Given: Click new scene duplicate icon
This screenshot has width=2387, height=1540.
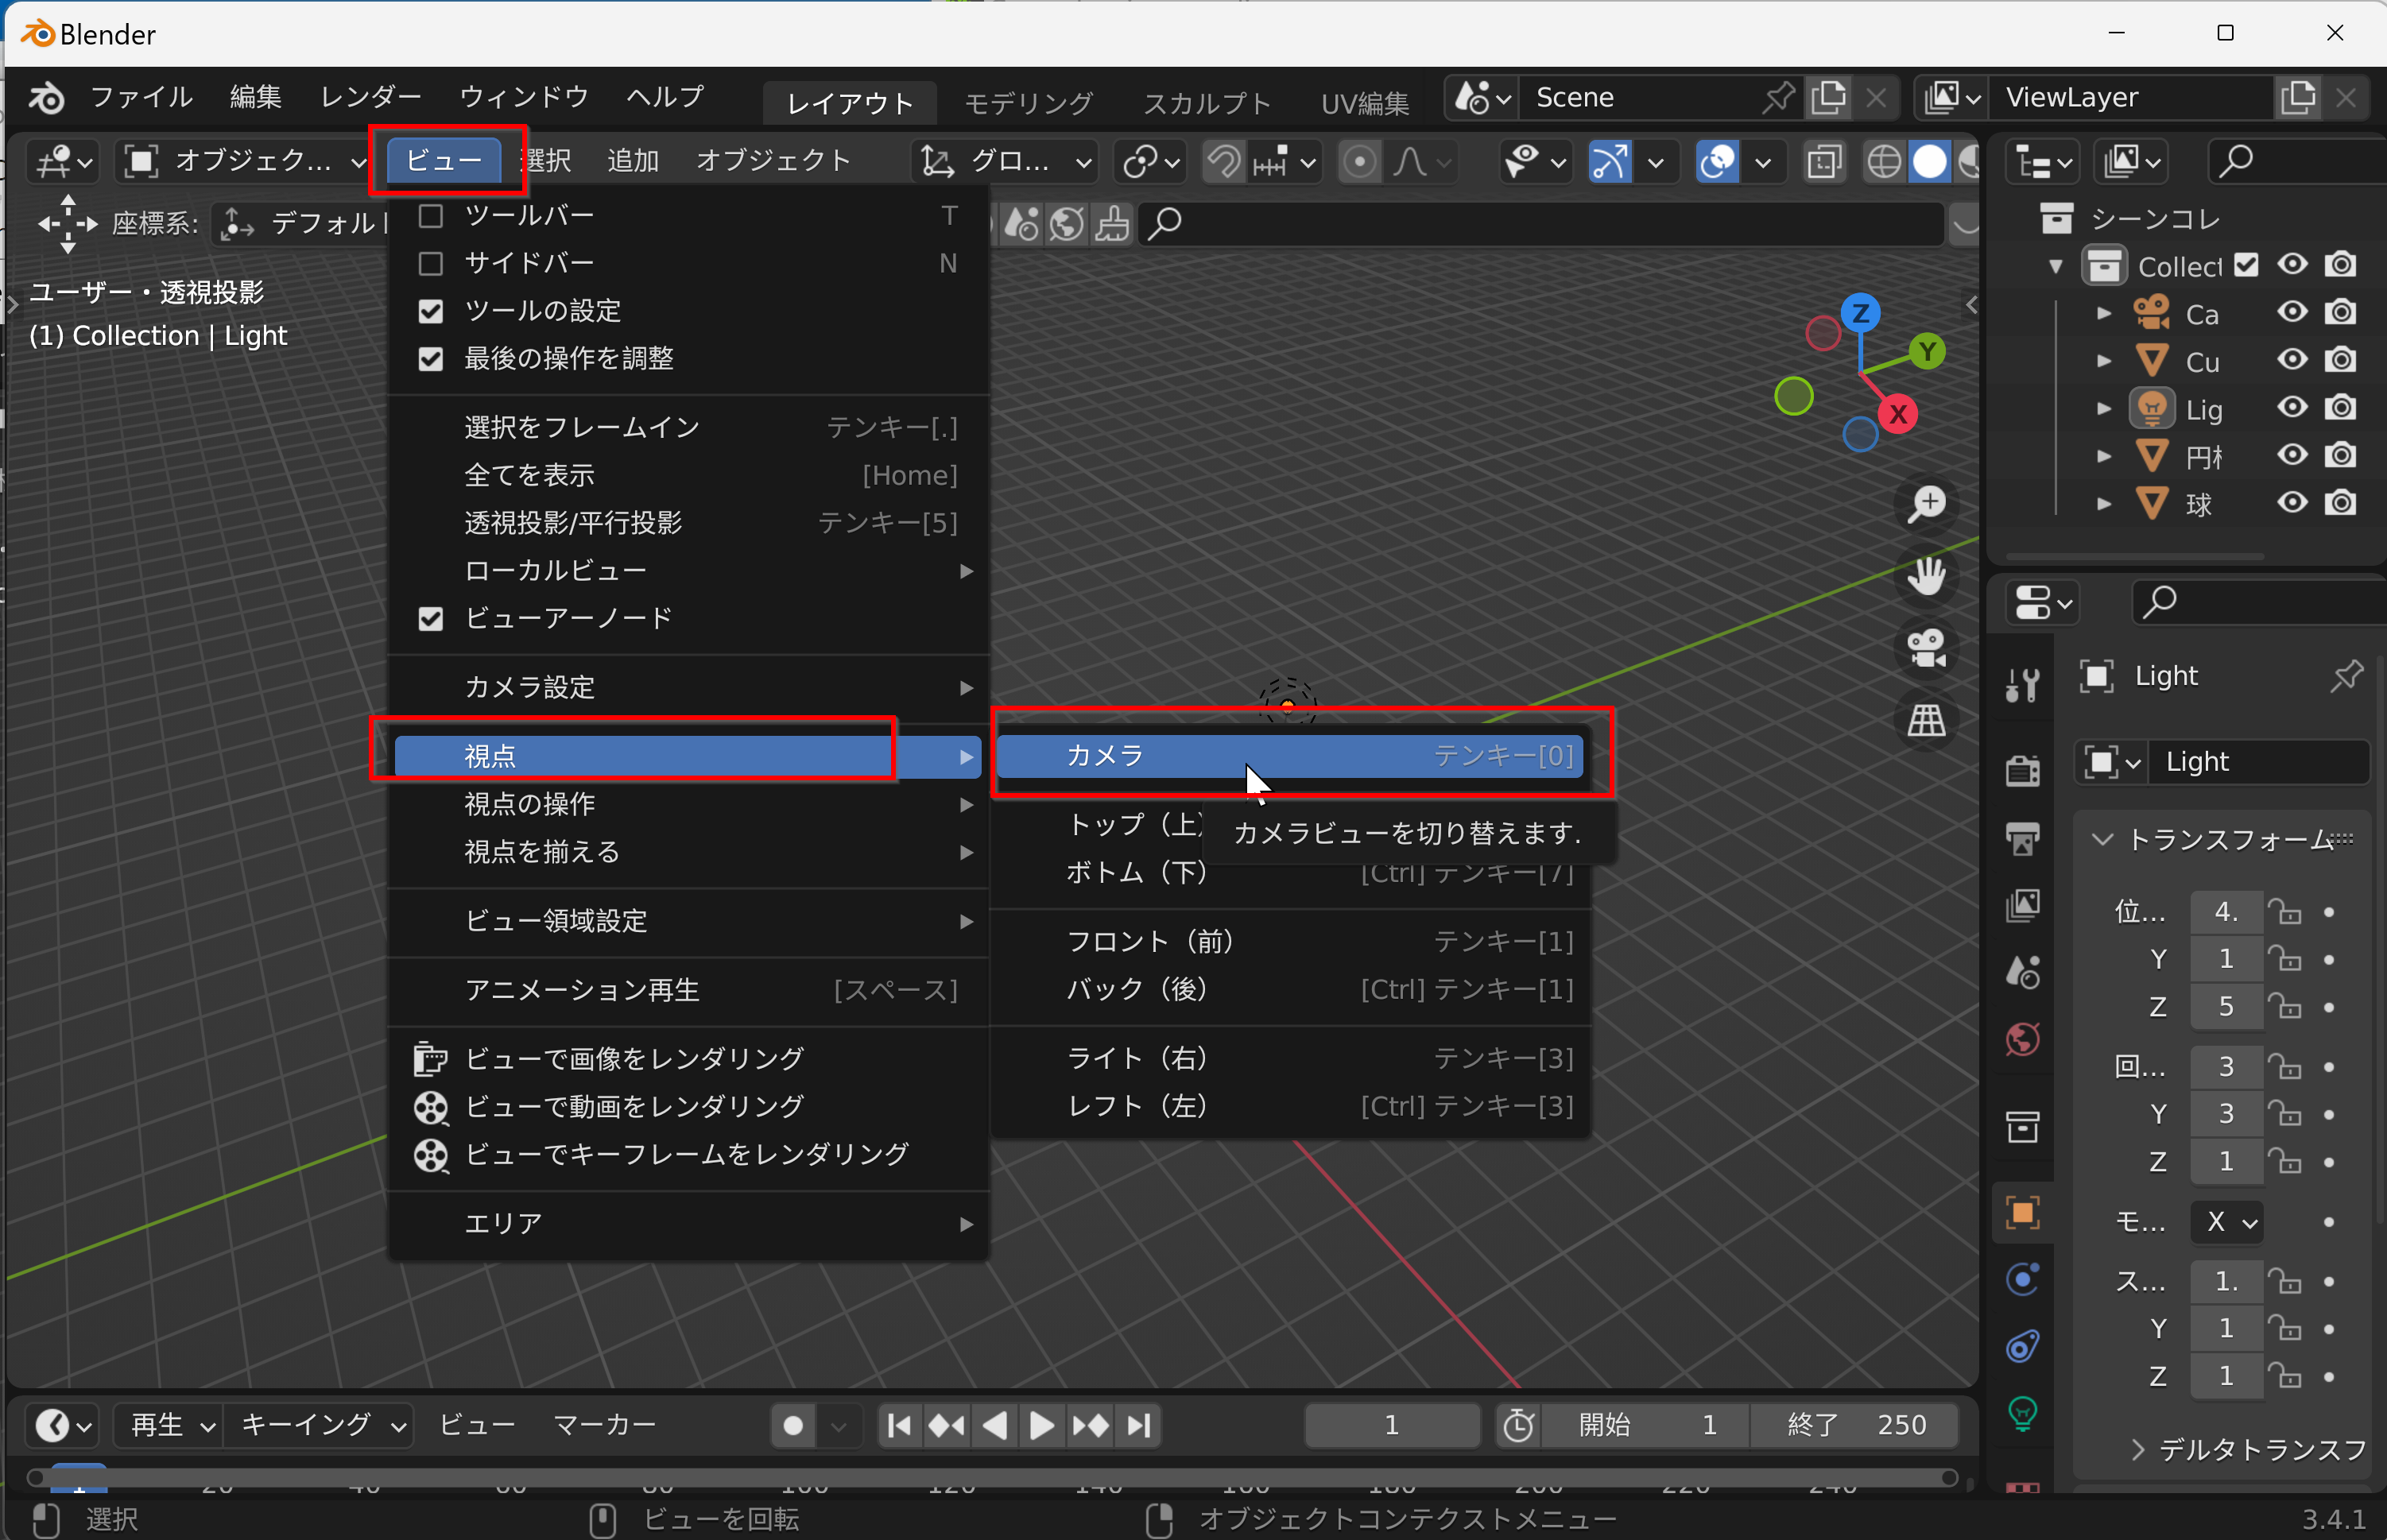Looking at the screenshot, I should point(1829,97).
